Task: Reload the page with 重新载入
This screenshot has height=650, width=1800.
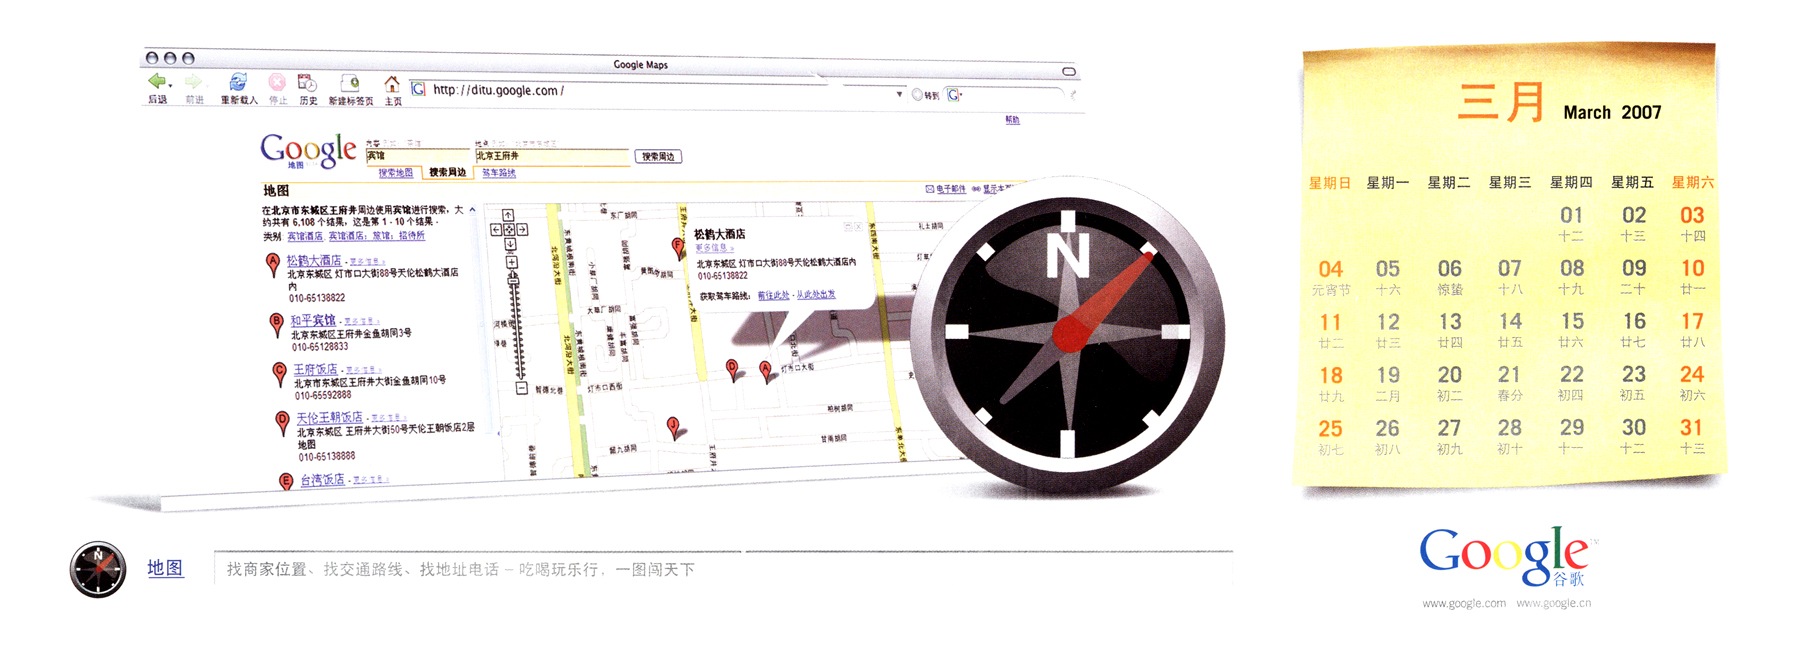Action: 238,82
